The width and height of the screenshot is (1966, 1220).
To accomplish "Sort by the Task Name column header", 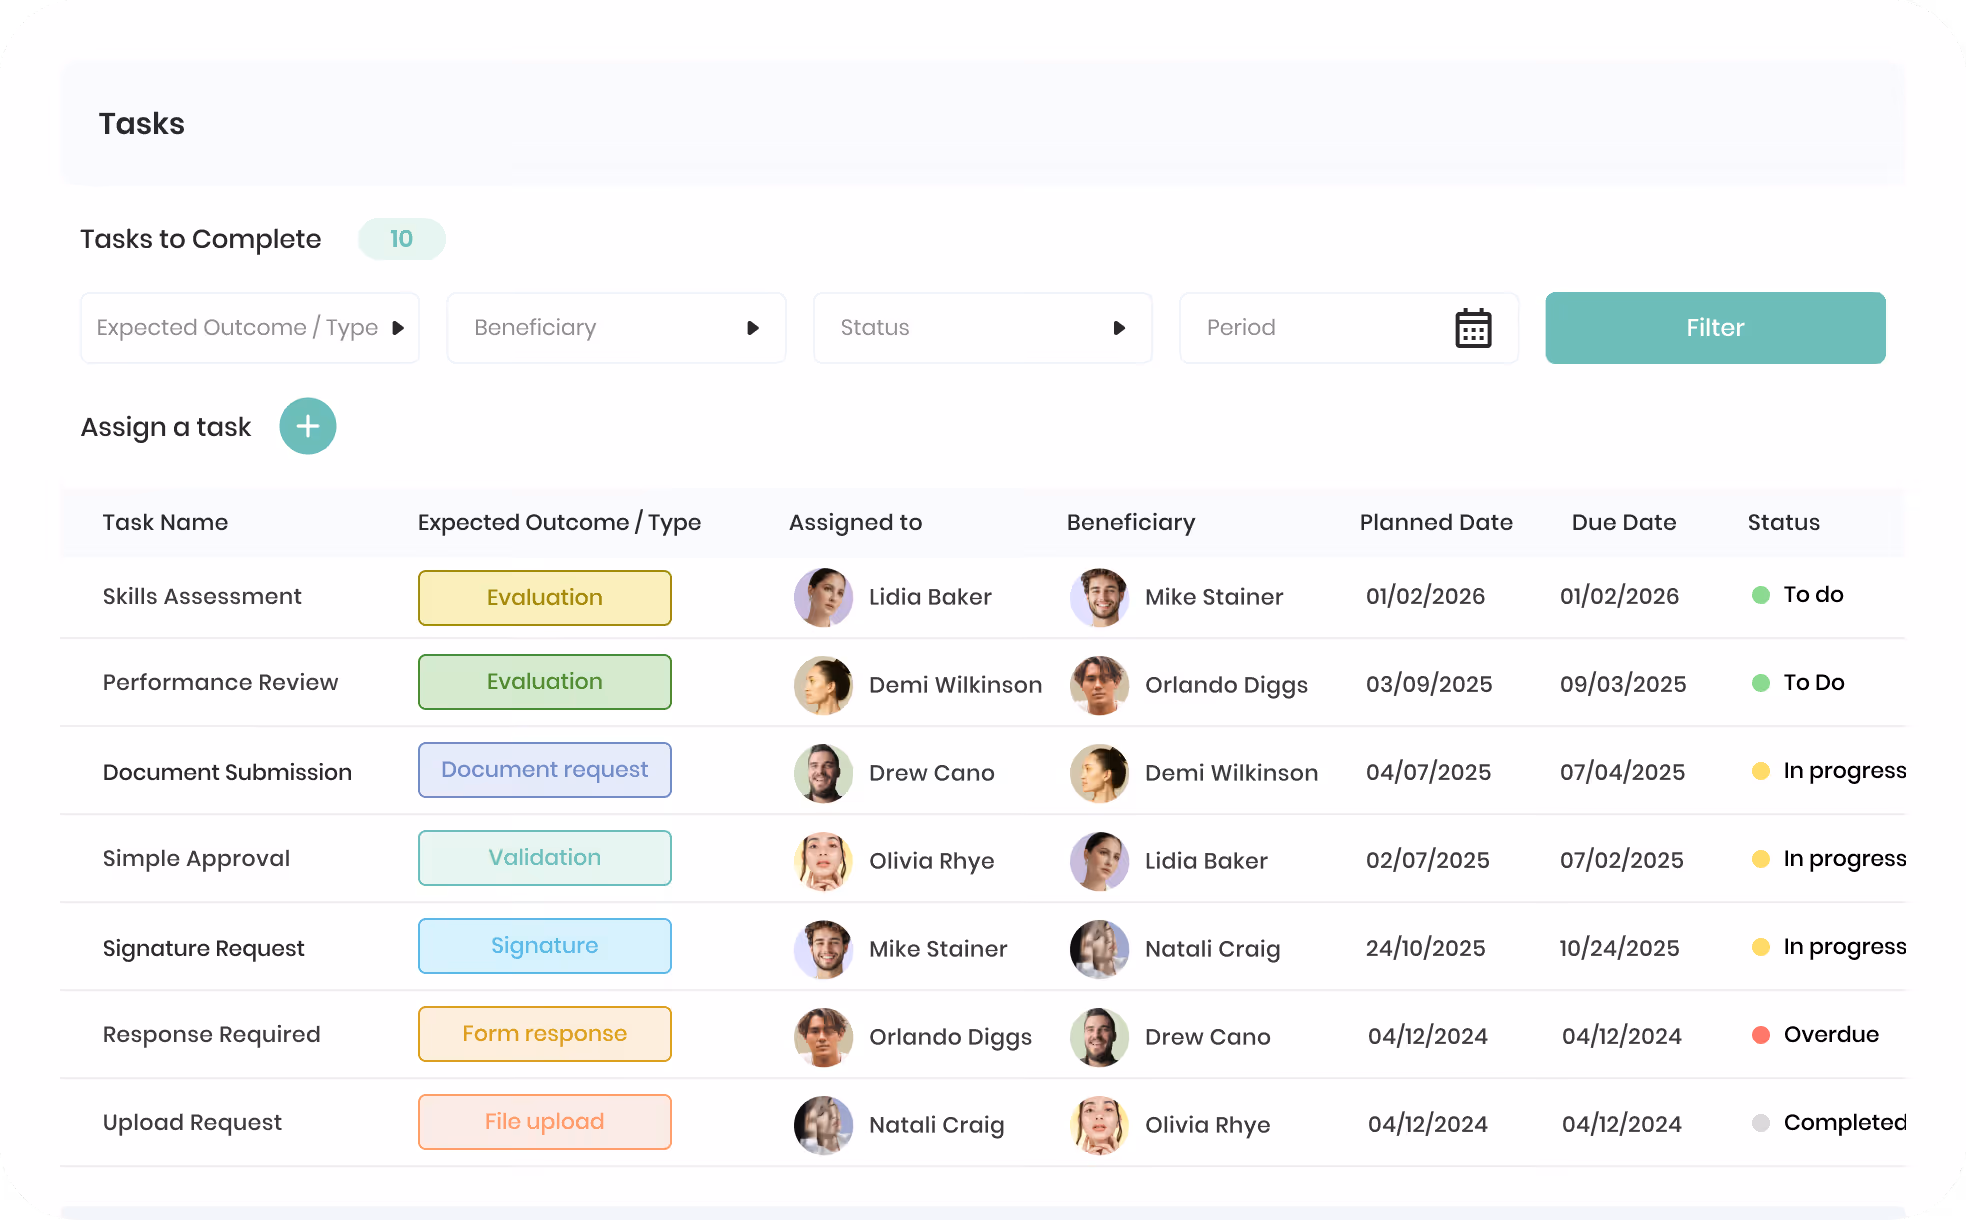I will pos(165,522).
